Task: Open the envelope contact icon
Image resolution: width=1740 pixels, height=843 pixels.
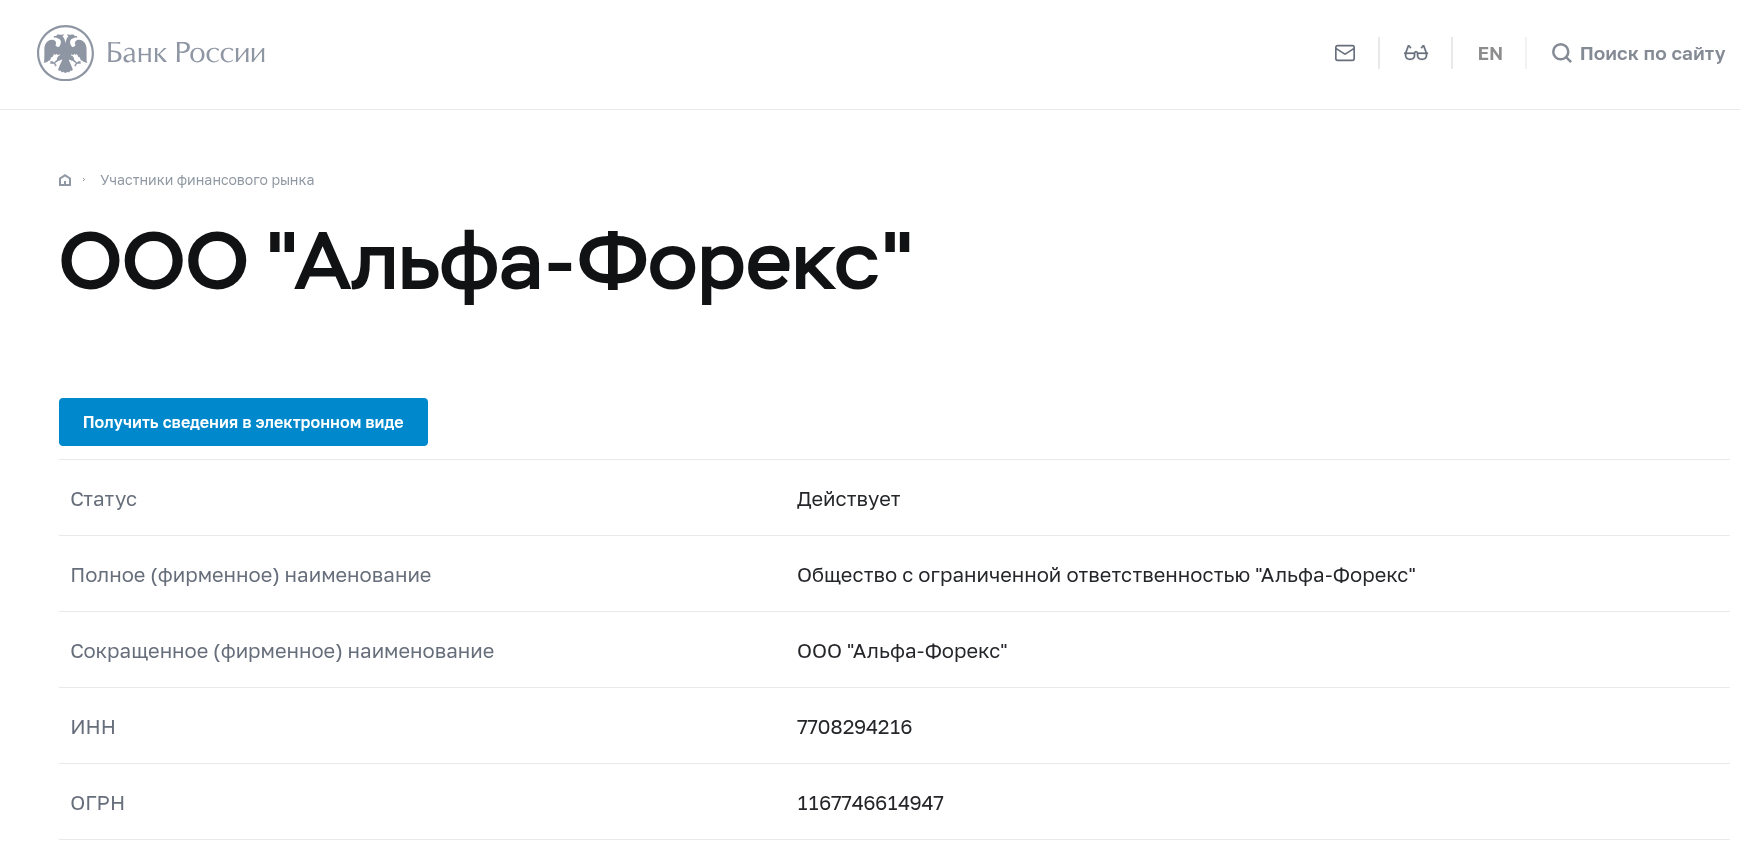Action: pos(1345,53)
